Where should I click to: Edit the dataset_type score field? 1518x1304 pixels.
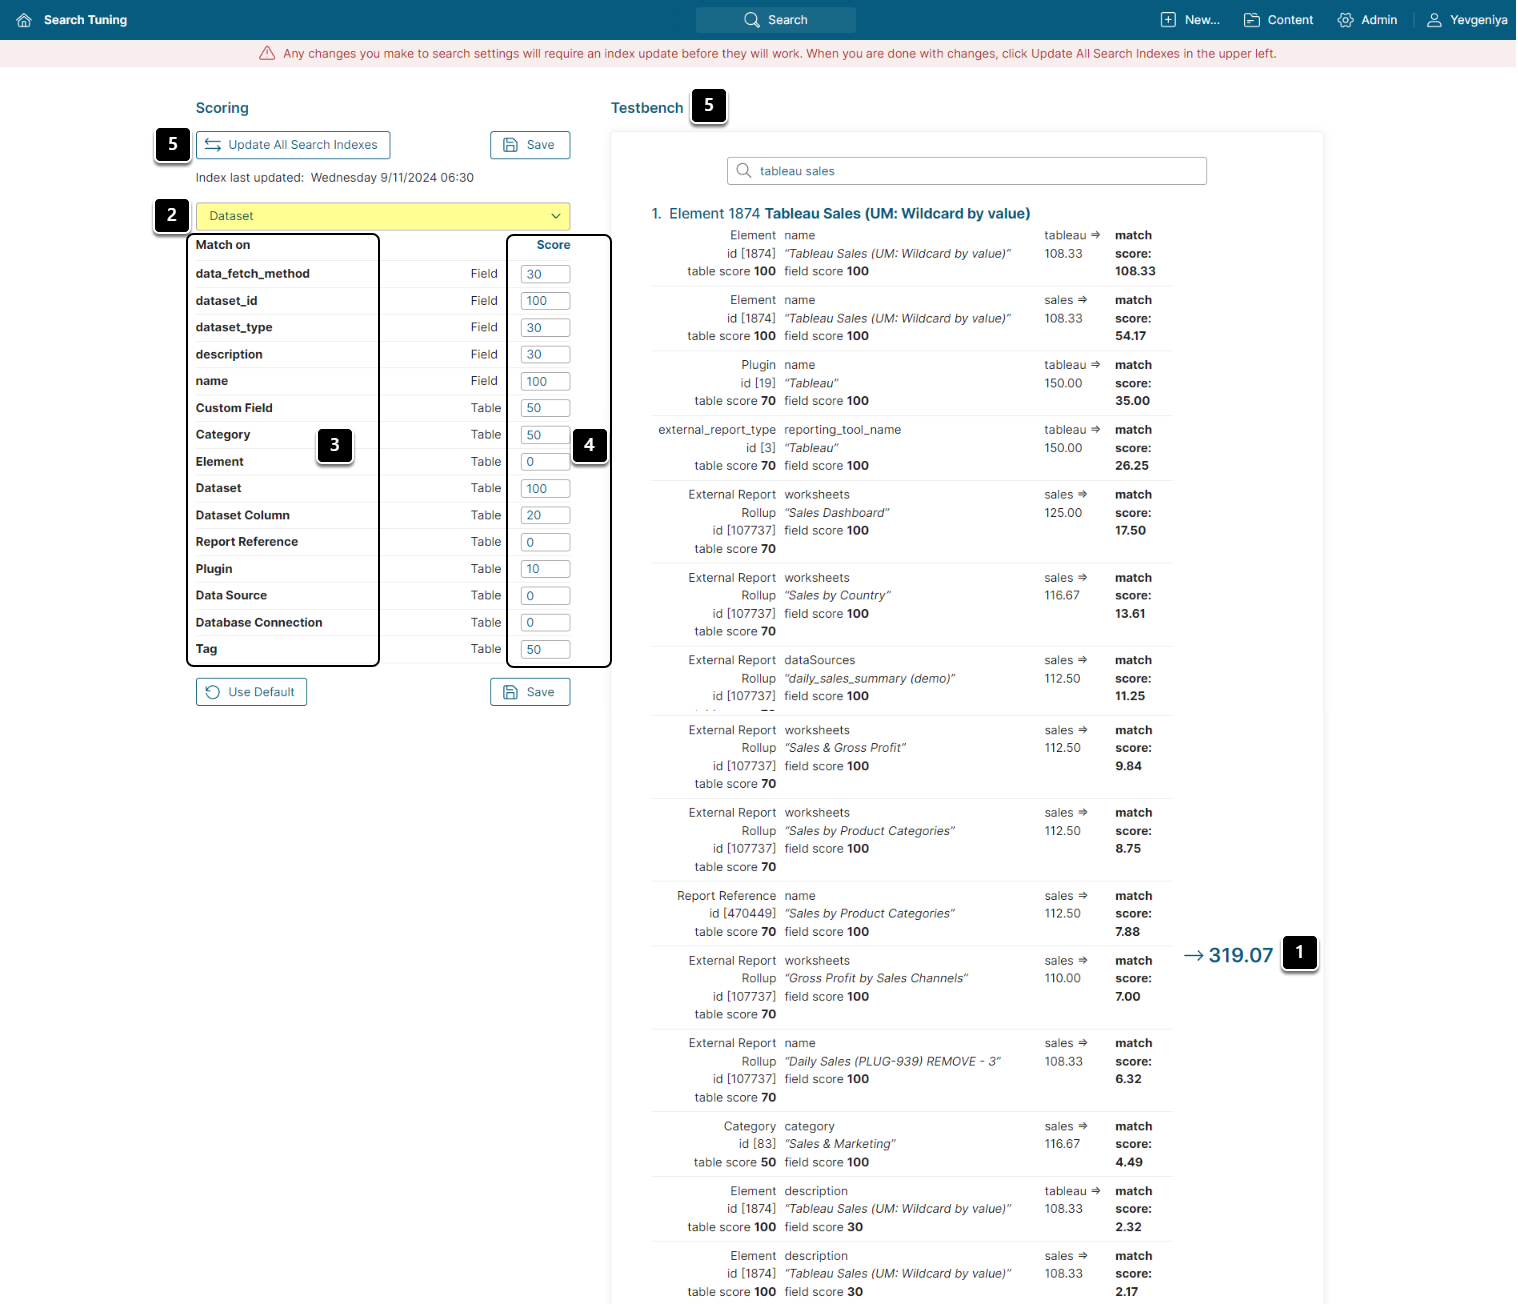[545, 328]
